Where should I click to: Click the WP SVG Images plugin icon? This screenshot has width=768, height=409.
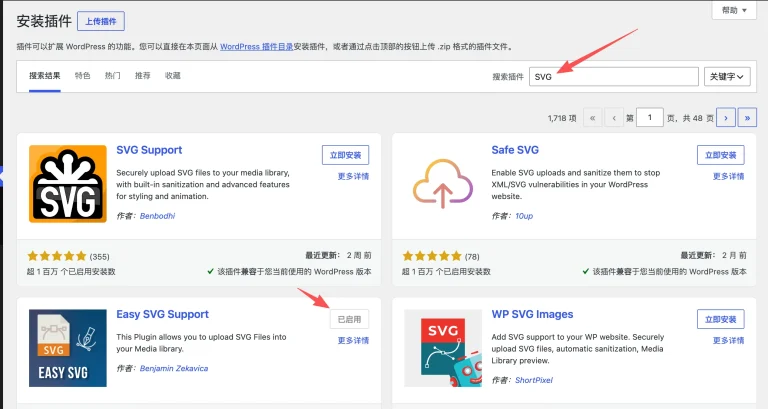443,348
